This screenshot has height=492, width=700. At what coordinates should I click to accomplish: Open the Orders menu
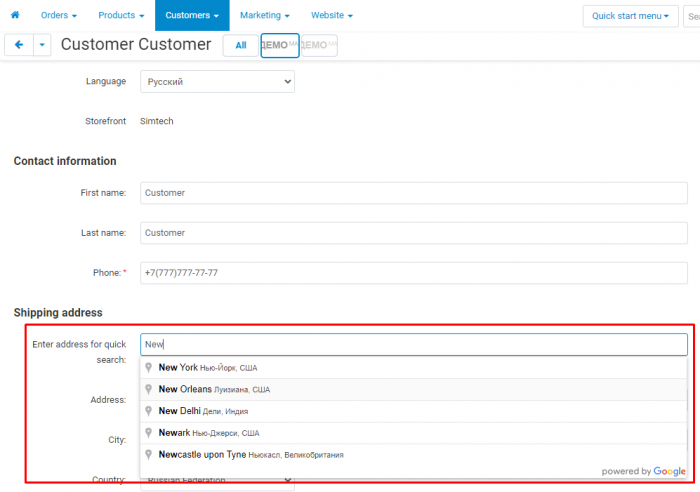point(58,15)
